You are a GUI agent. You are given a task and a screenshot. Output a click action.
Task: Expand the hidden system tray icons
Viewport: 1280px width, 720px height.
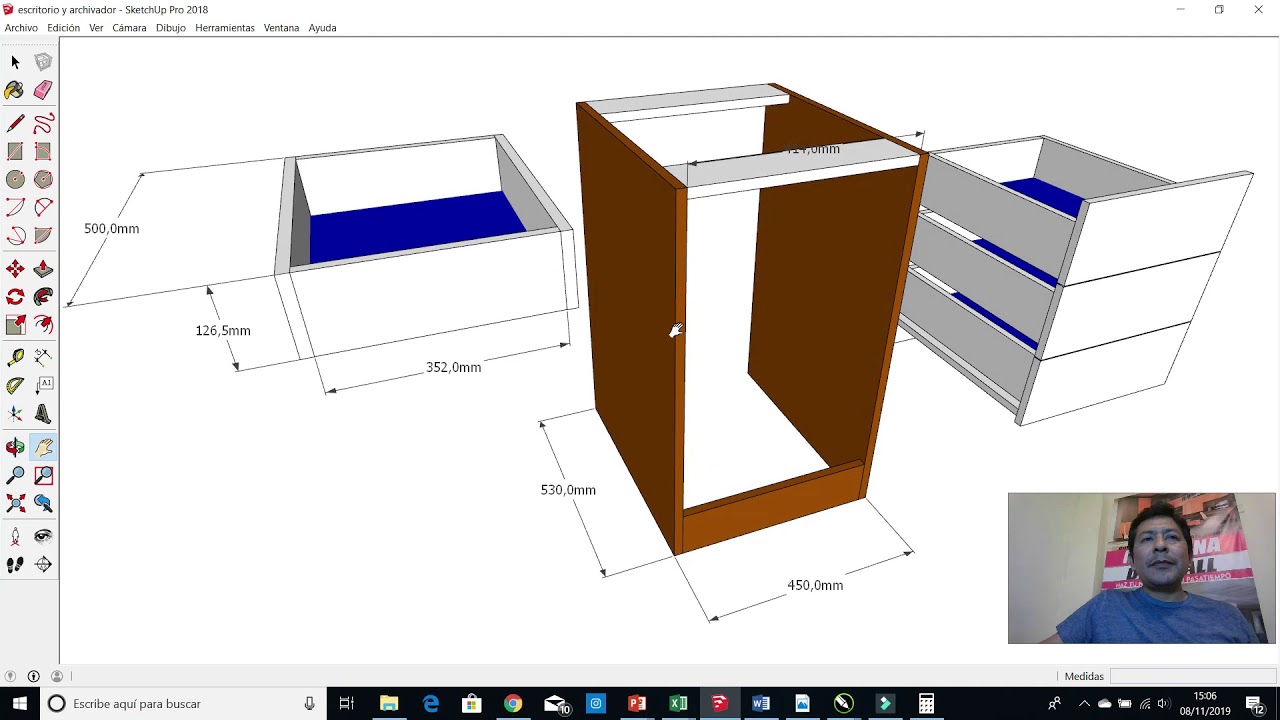[x=1084, y=704]
